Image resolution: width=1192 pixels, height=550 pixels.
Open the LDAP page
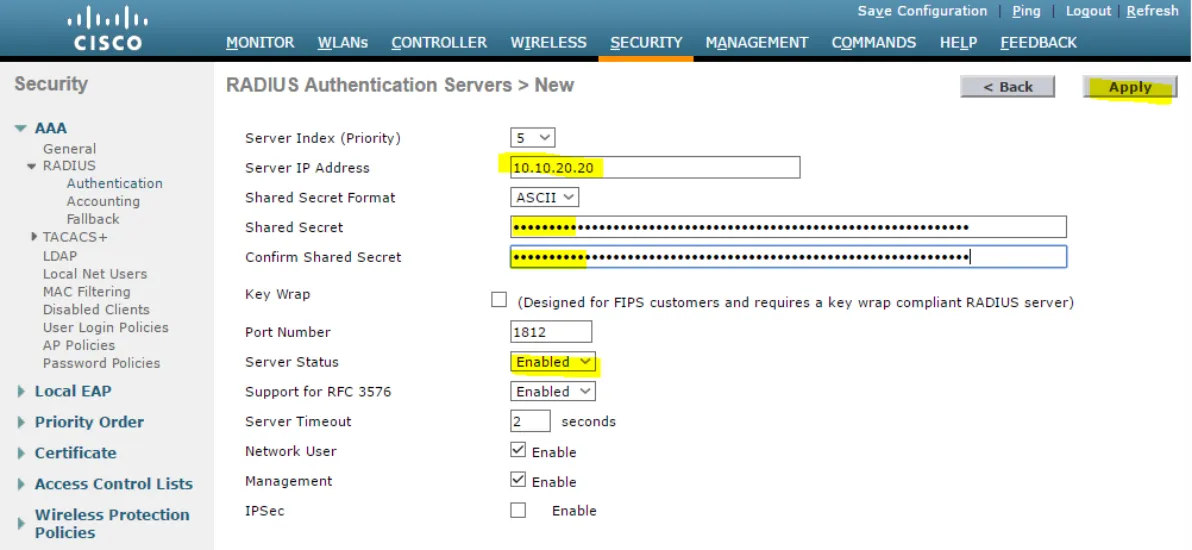(60, 256)
